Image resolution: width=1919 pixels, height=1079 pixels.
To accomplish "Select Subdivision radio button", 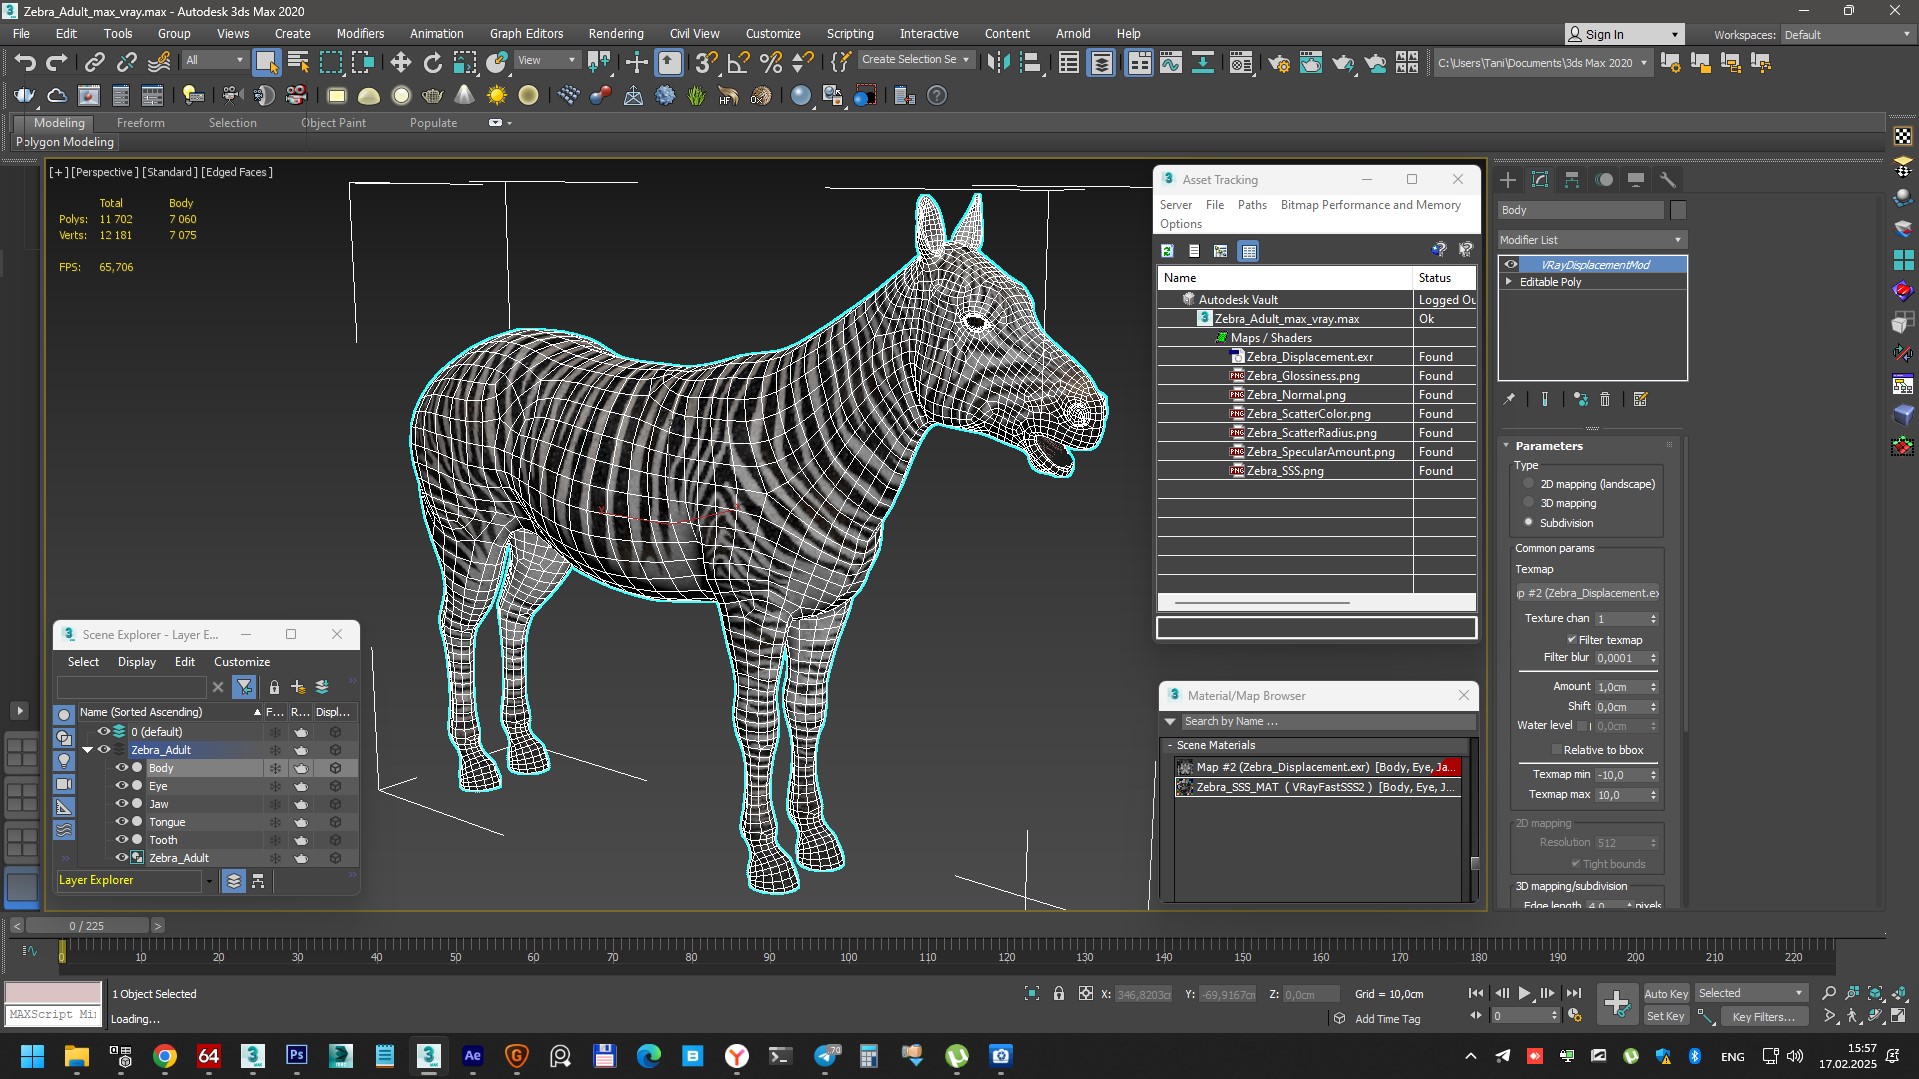I will pyautogui.click(x=1528, y=522).
